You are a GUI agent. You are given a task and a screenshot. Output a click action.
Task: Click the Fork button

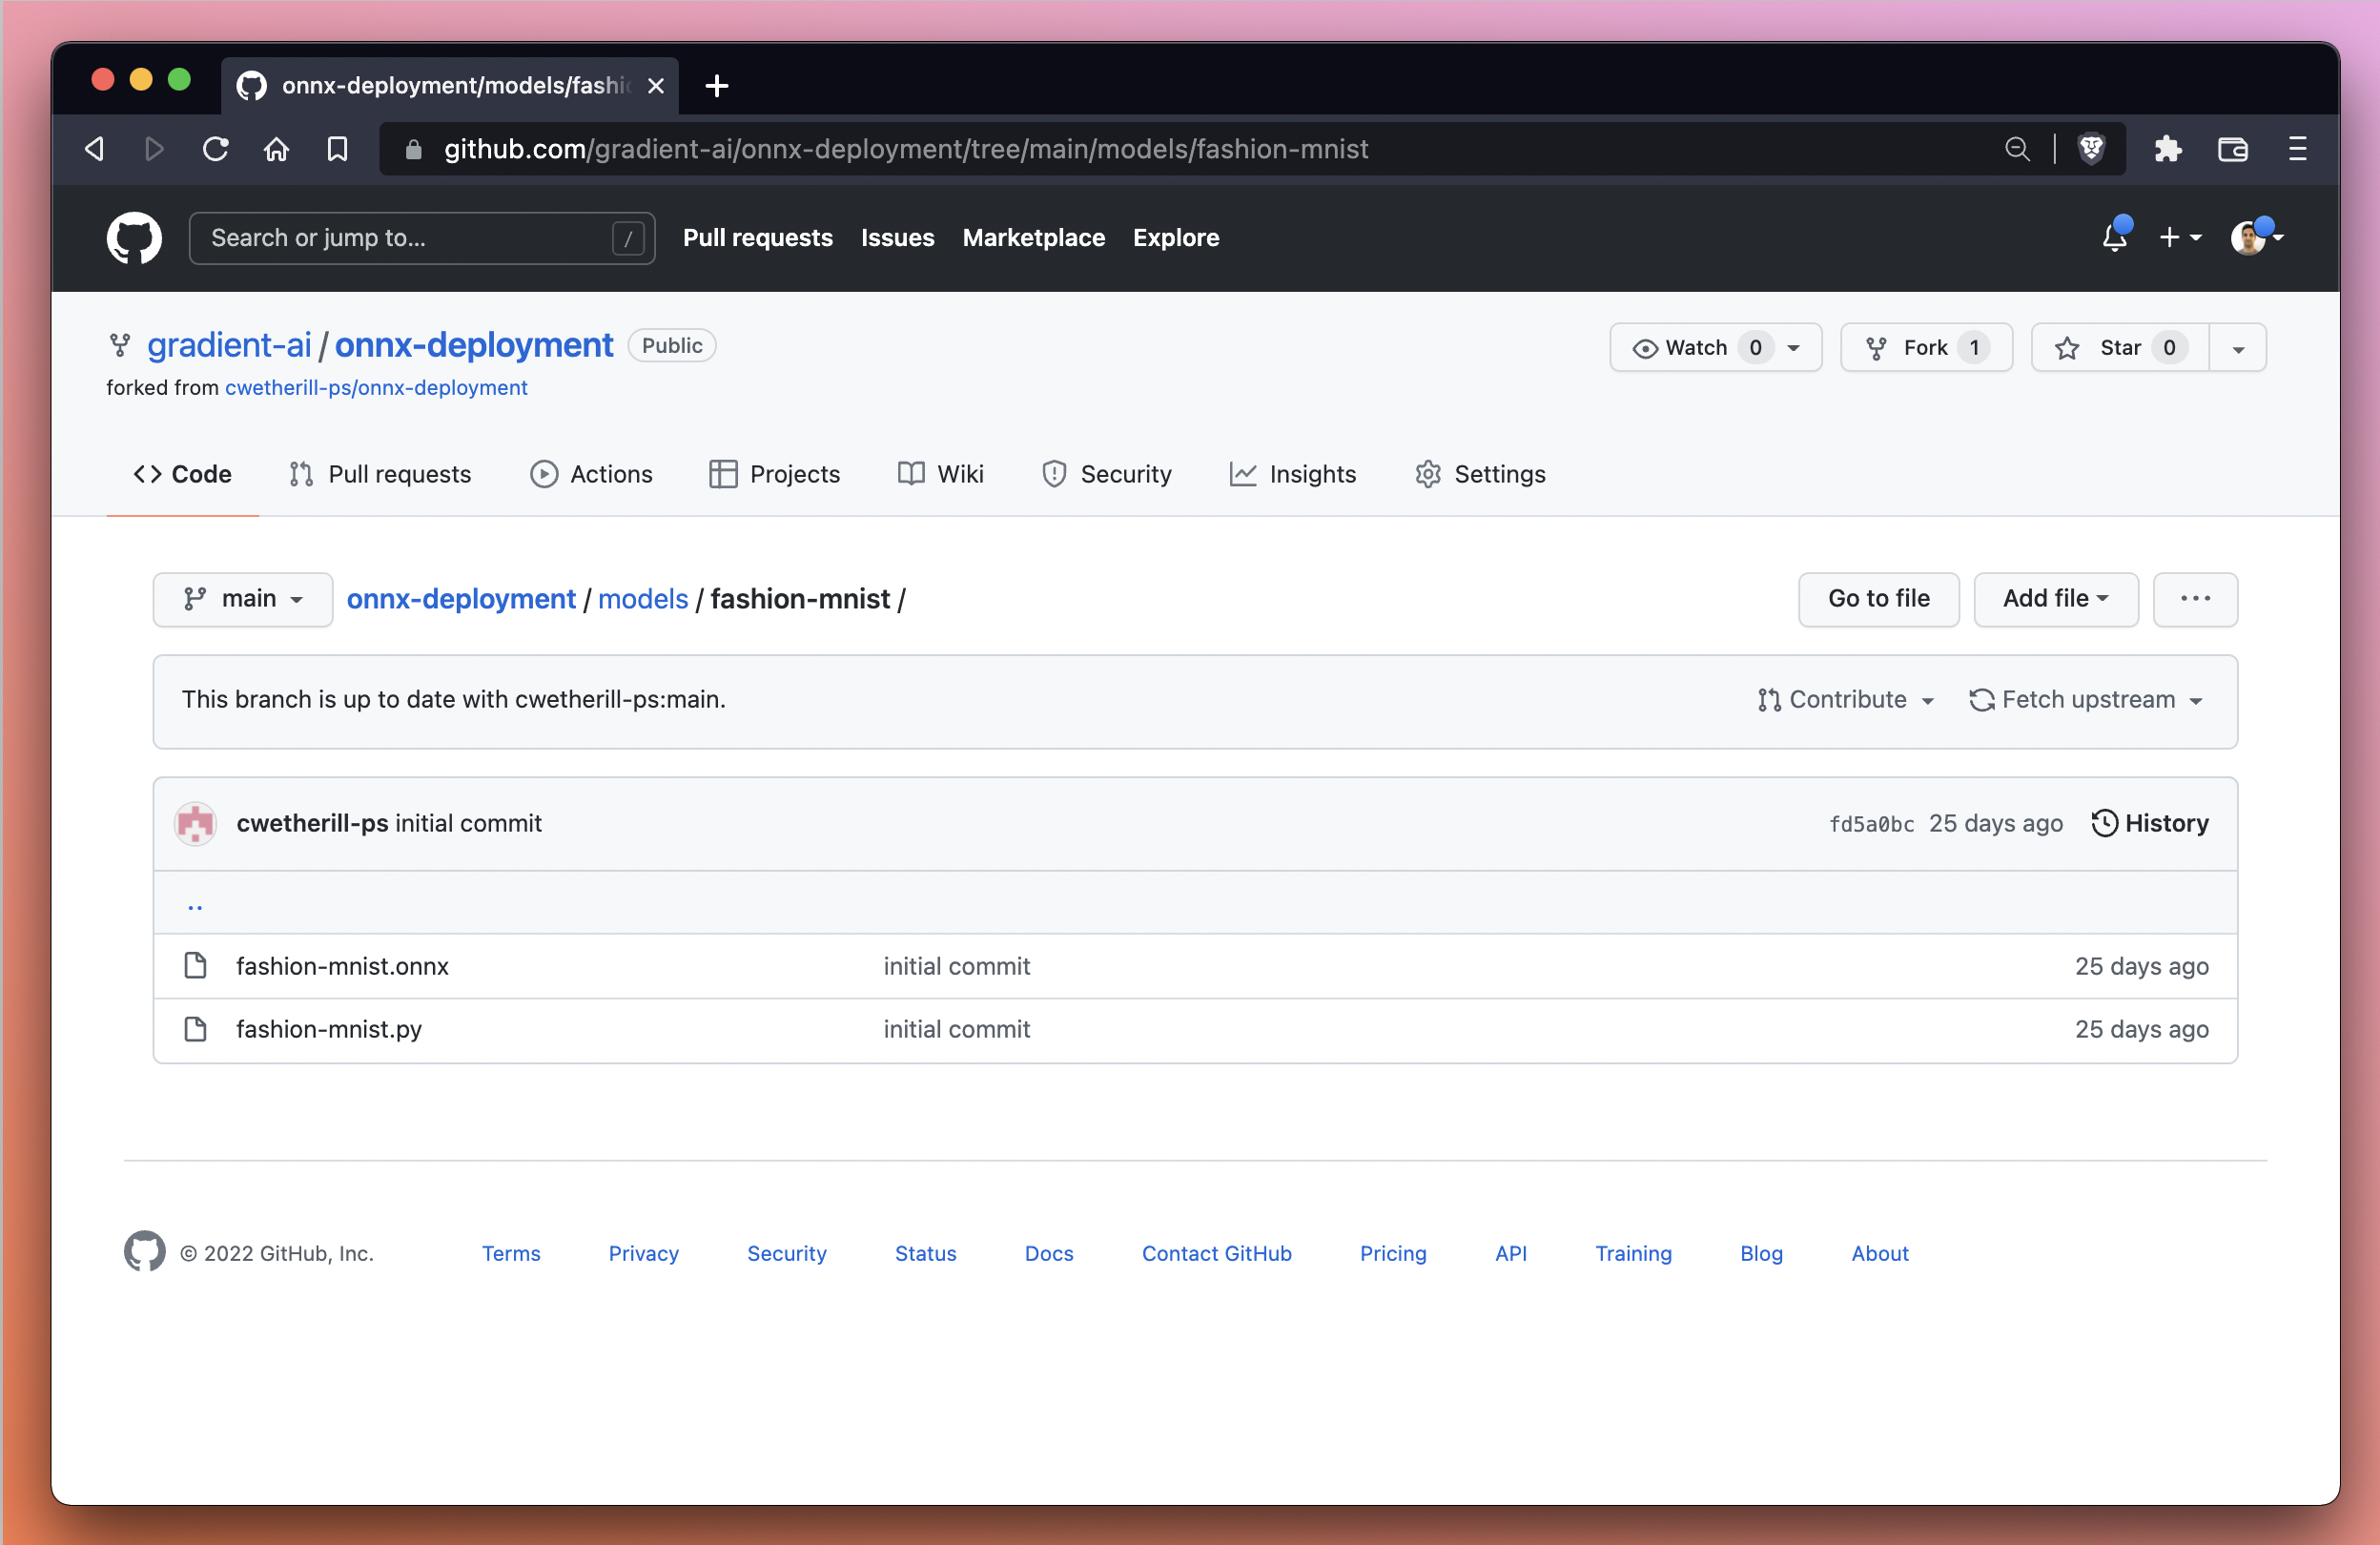pyautogui.click(x=1925, y=348)
